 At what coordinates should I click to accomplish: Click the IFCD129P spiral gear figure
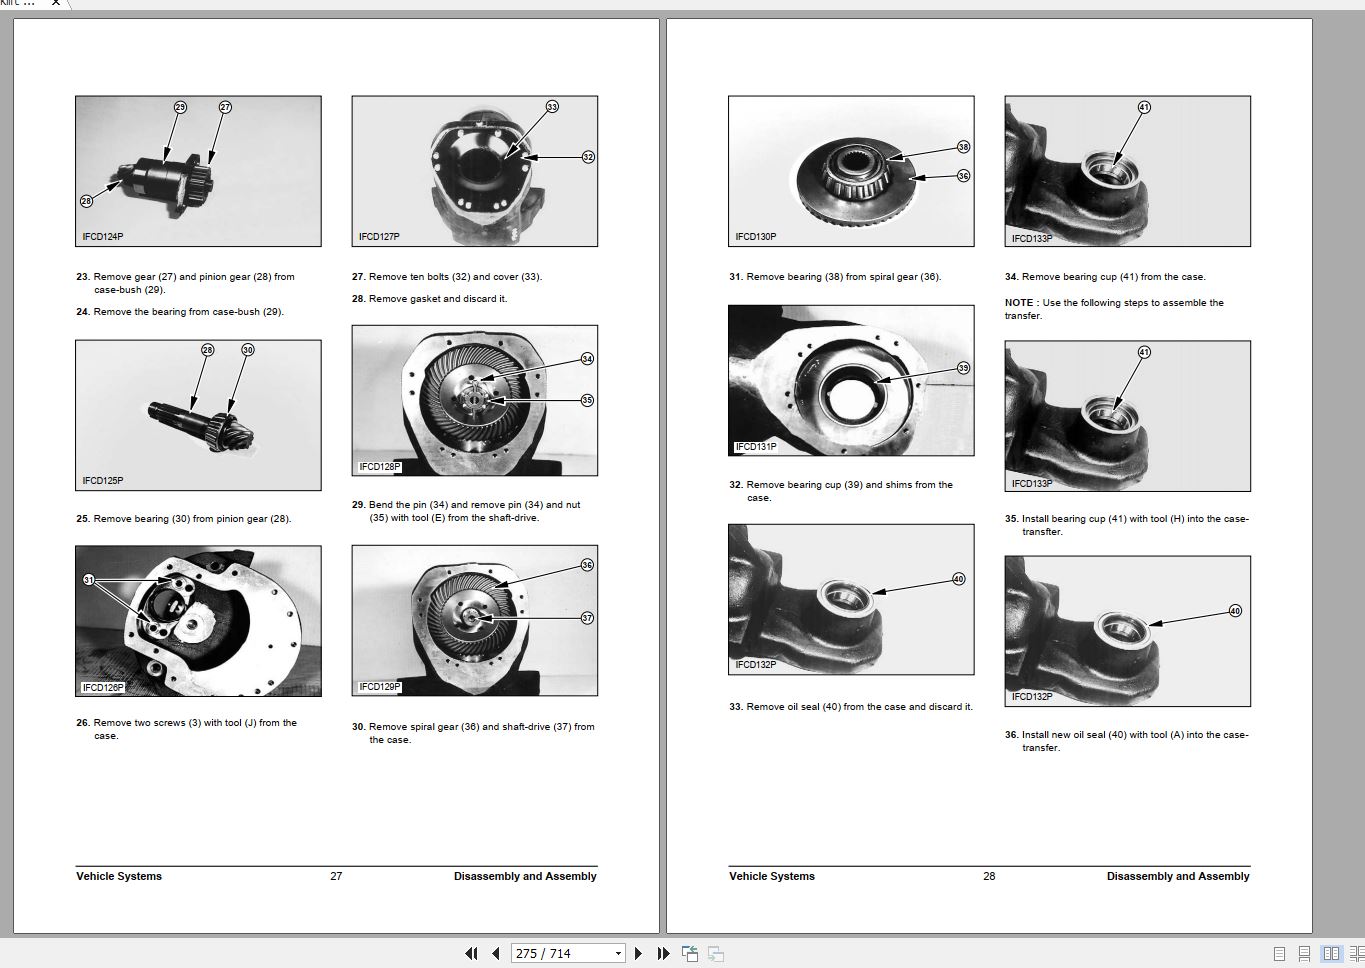[x=475, y=621]
